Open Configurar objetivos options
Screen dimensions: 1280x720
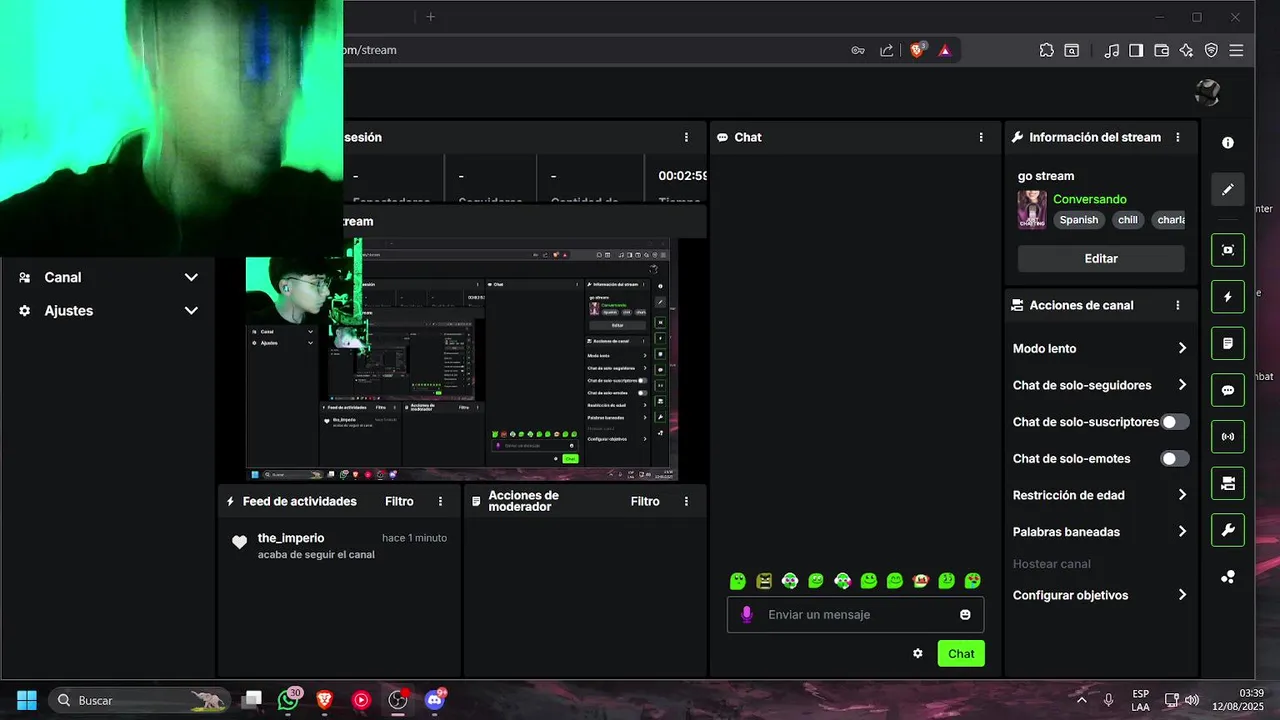(1100, 595)
